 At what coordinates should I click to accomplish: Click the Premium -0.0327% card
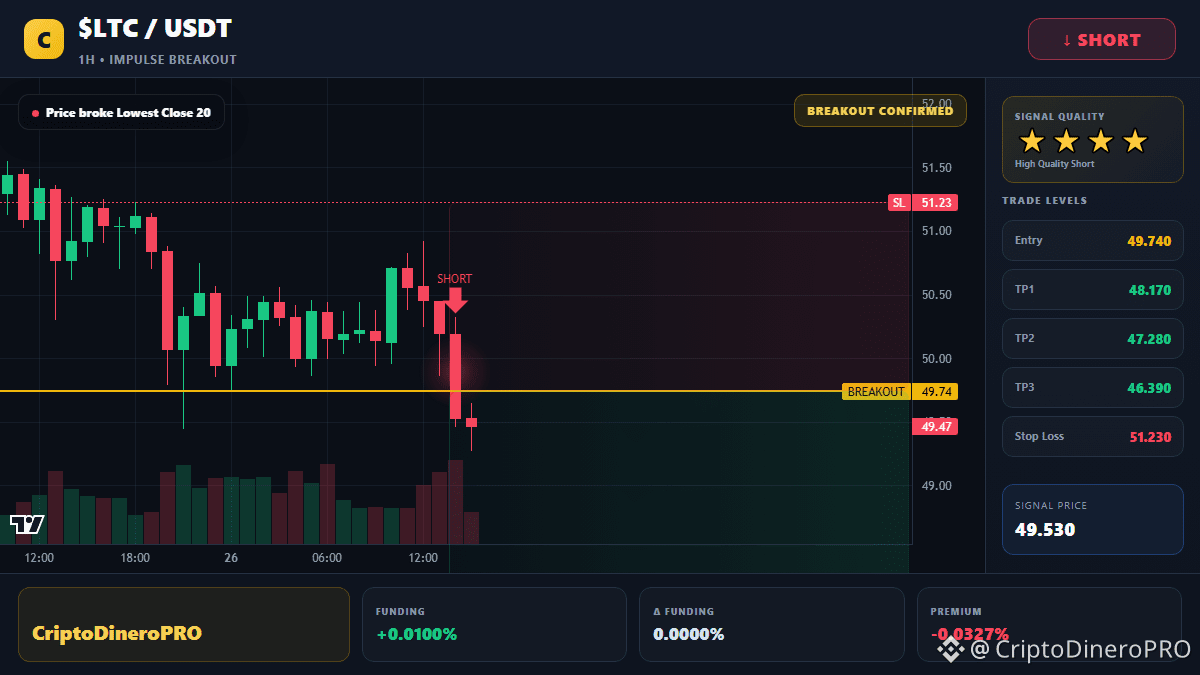point(1049,624)
